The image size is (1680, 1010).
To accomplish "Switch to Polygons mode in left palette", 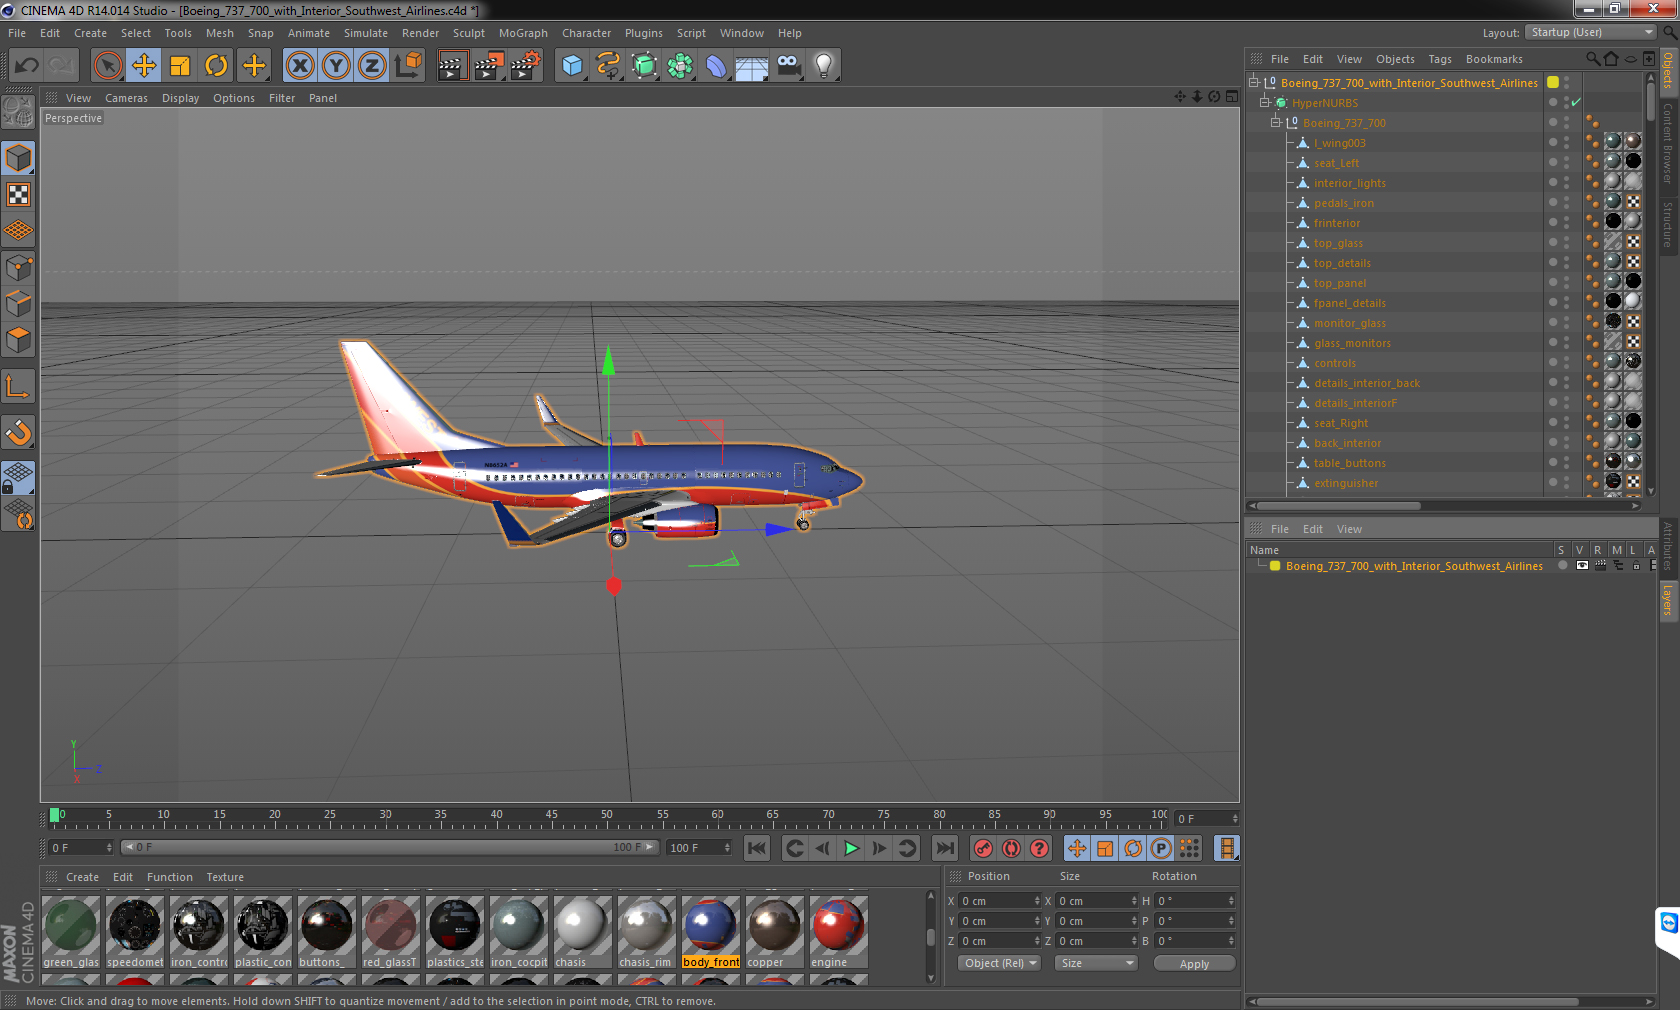I will 18,339.
